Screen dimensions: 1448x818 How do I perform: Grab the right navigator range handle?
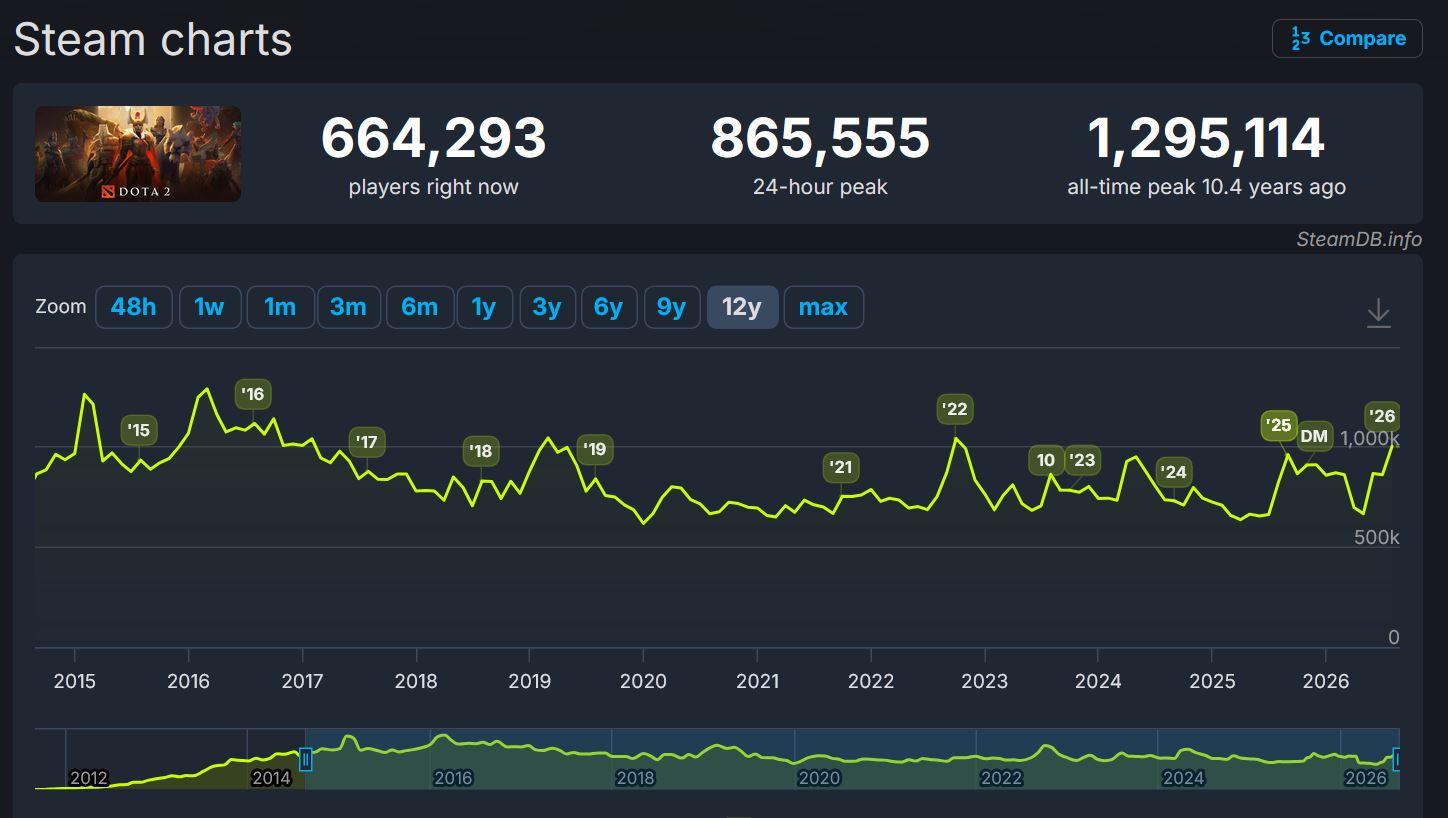[x=1397, y=760]
